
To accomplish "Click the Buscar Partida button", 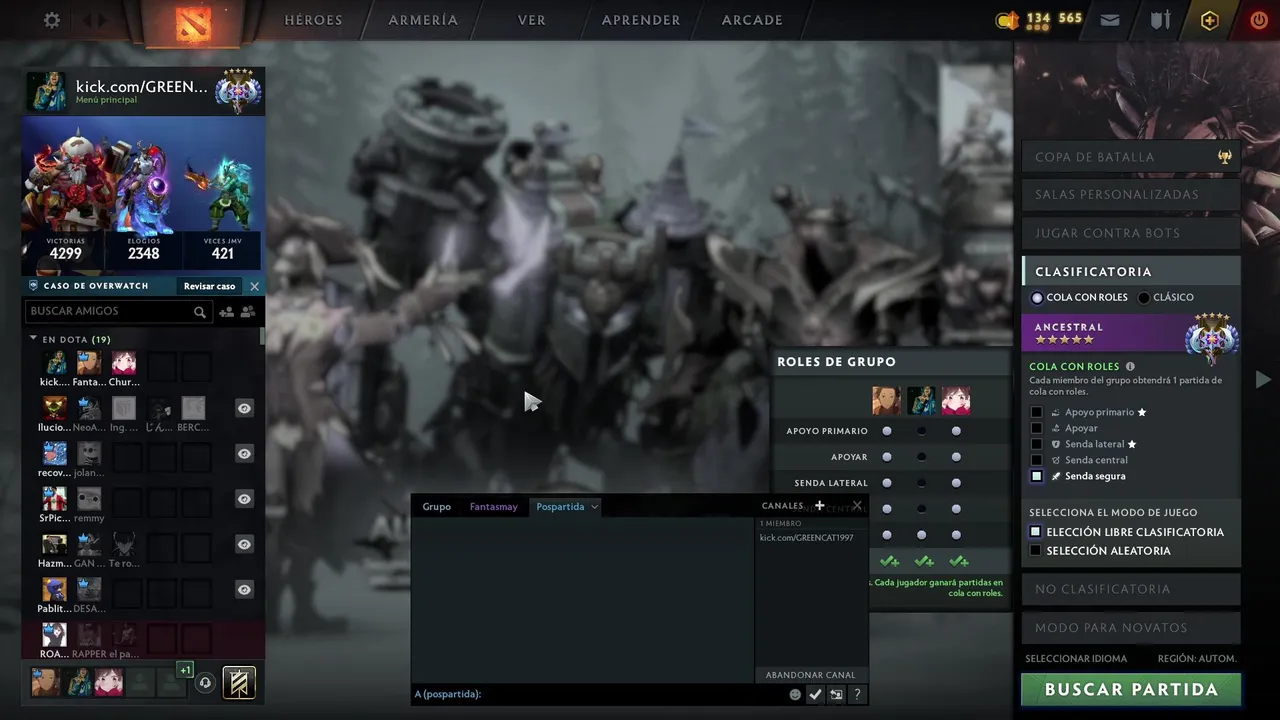I will 1131,690.
